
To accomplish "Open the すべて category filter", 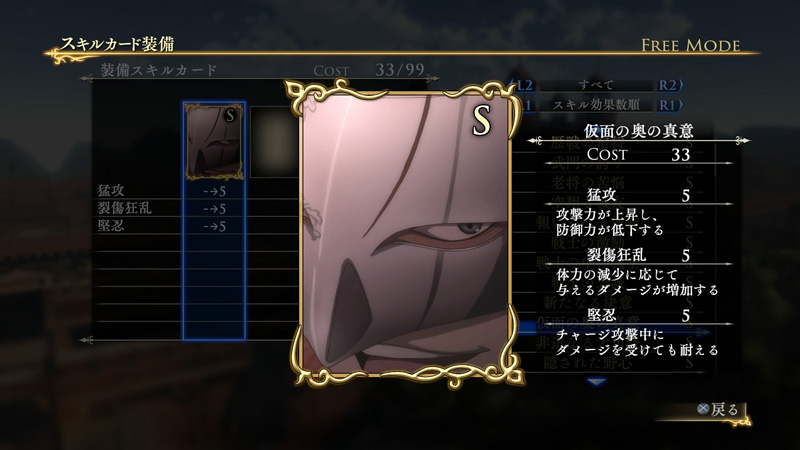I will [596, 85].
